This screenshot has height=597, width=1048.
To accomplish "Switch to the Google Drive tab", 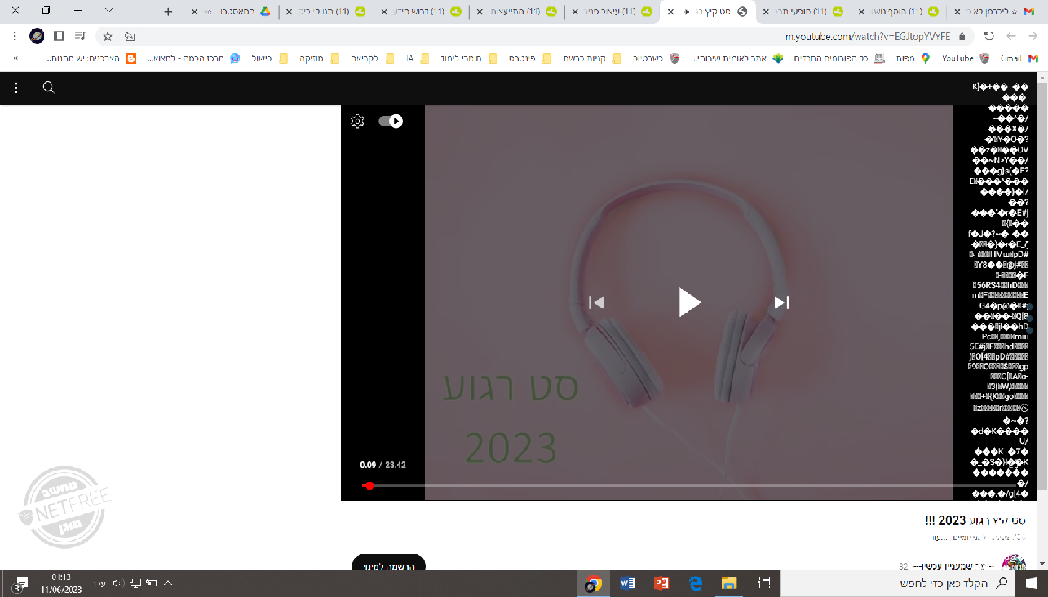I will pos(231,11).
